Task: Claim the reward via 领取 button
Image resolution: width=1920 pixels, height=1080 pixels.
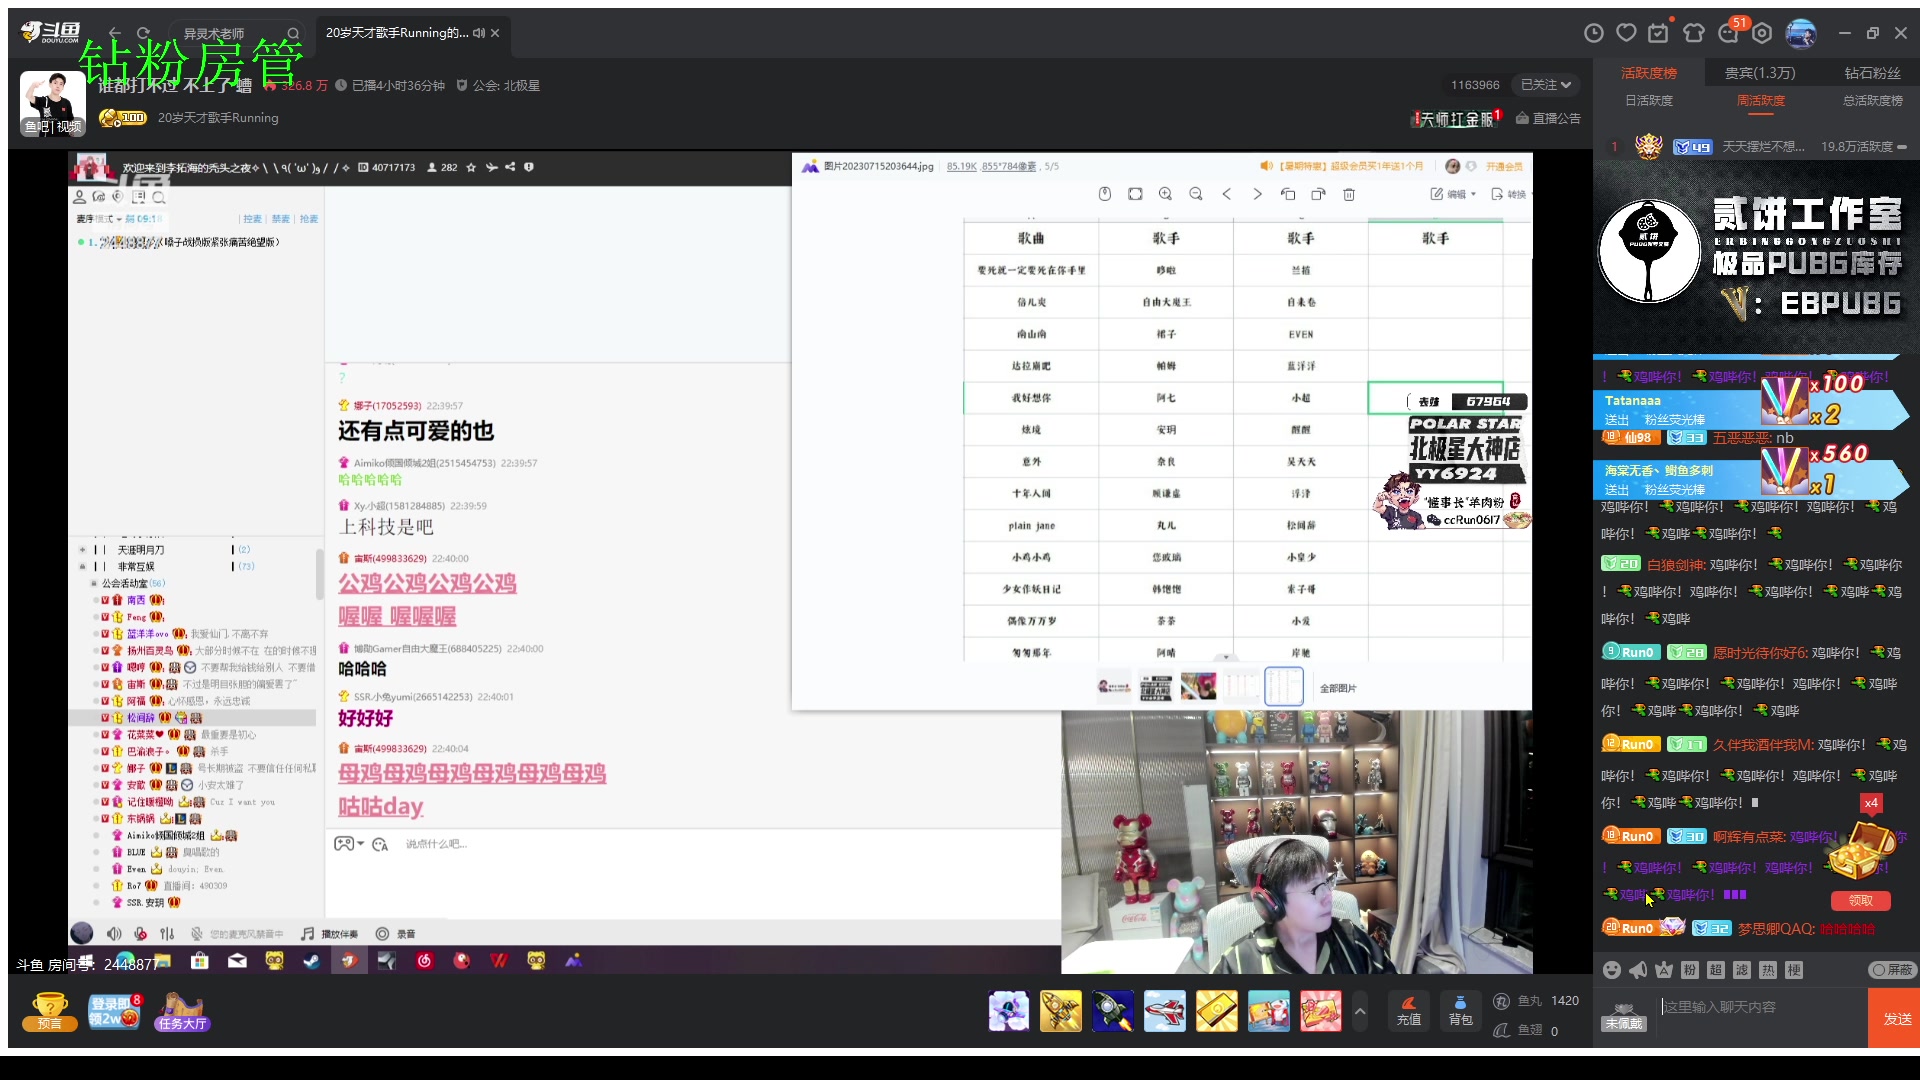Action: pyautogui.click(x=1861, y=901)
